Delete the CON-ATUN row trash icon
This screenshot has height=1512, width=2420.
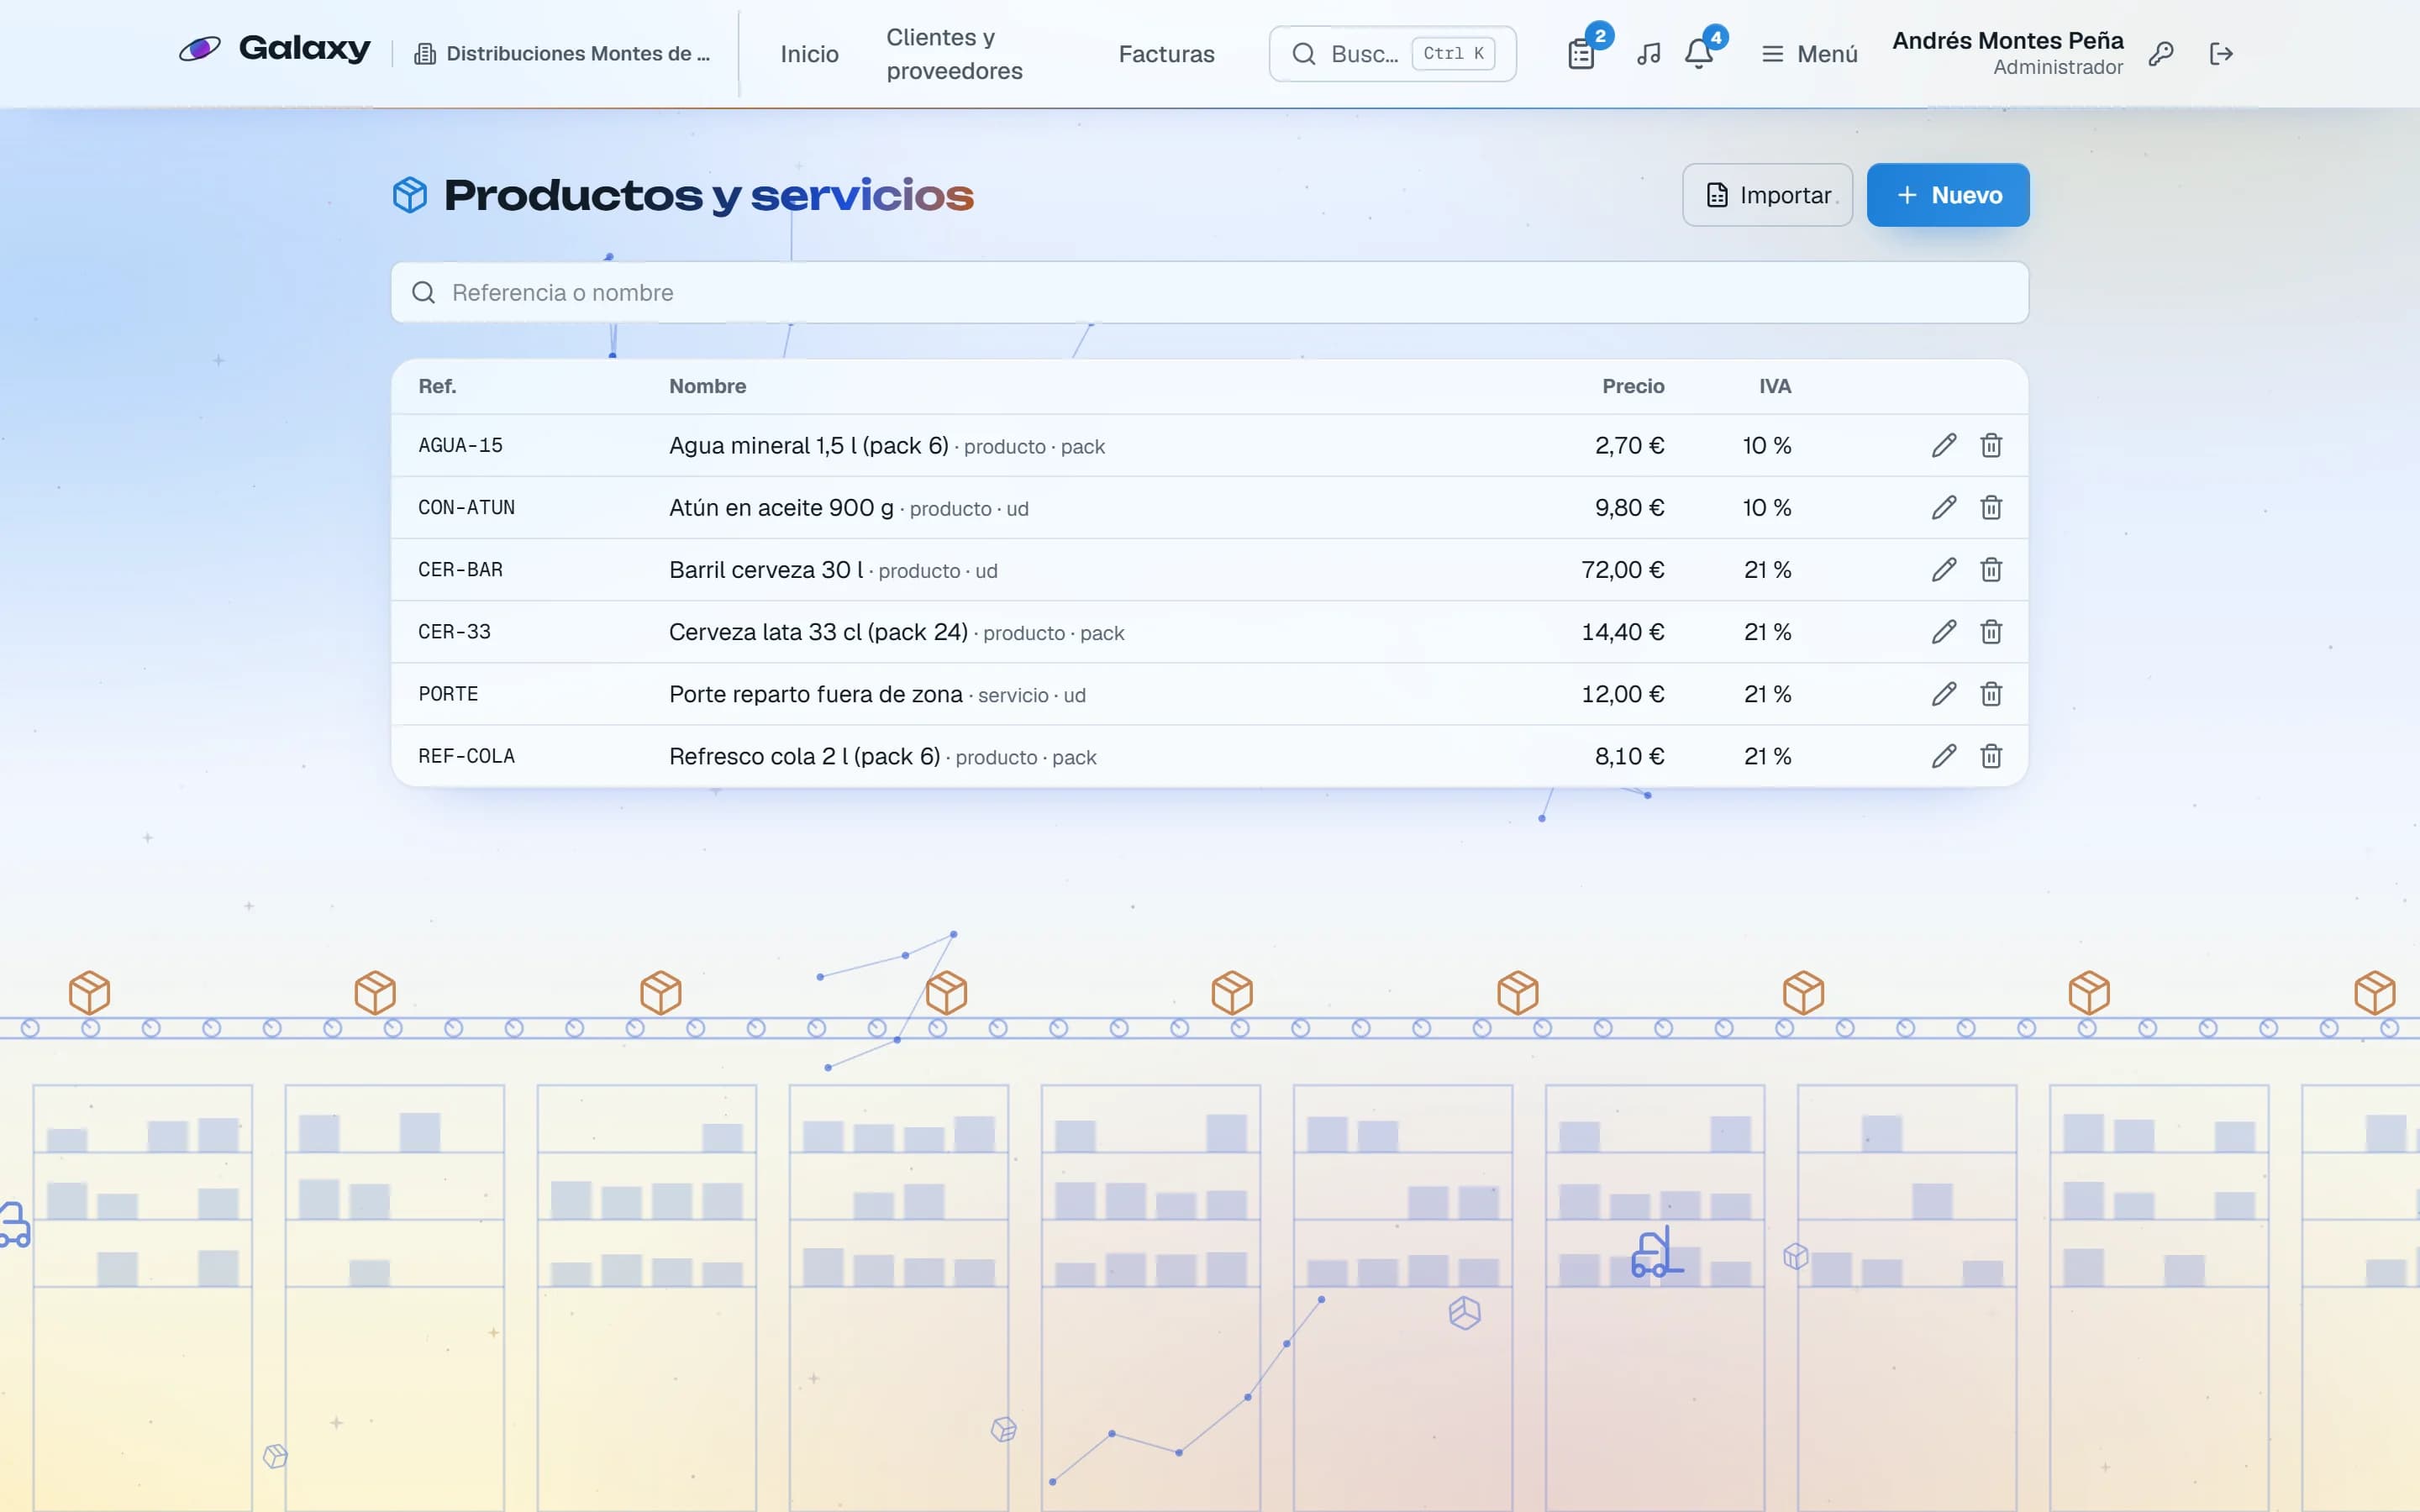tap(1991, 507)
